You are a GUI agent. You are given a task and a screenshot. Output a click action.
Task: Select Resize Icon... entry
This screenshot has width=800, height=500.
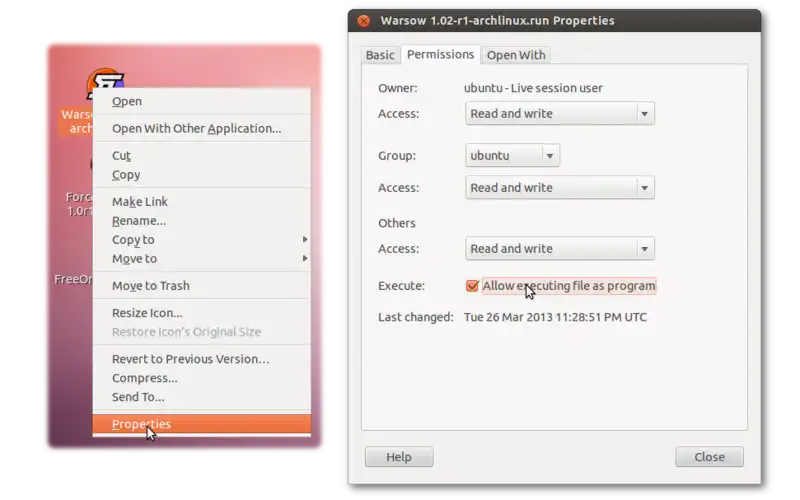[x=202, y=313]
